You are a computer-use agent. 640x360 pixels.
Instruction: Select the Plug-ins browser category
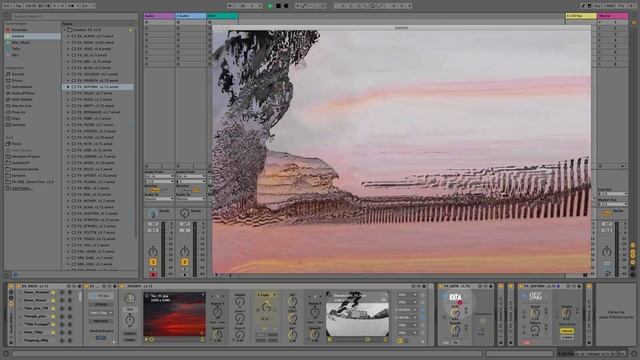(18, 112)
